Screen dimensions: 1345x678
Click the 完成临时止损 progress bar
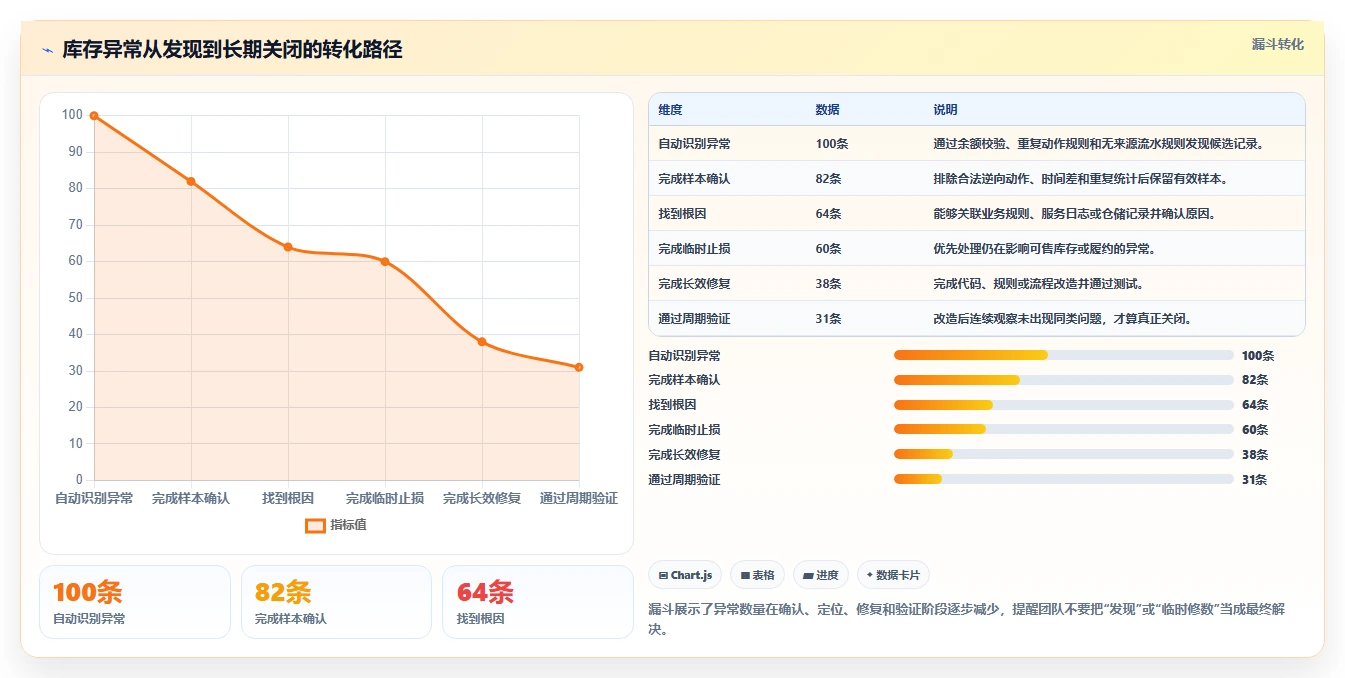pos(1064,429)
